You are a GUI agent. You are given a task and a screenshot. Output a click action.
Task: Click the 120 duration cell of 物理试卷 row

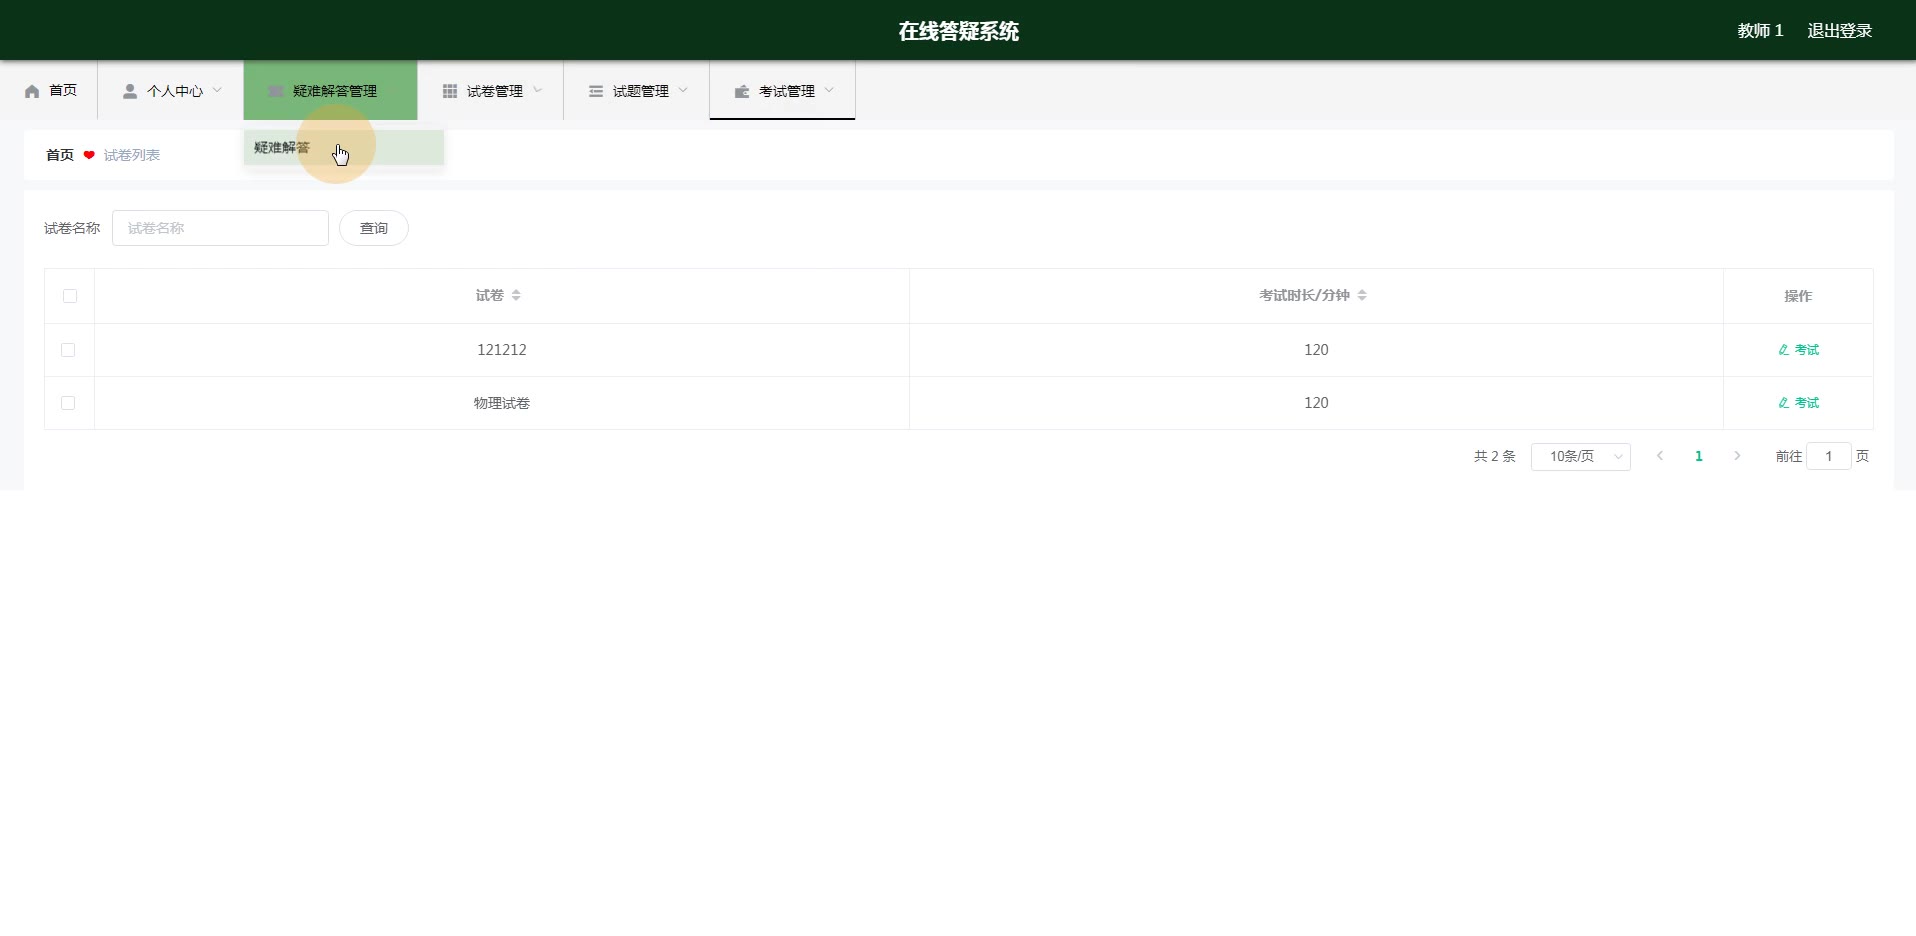(1316, 403)
